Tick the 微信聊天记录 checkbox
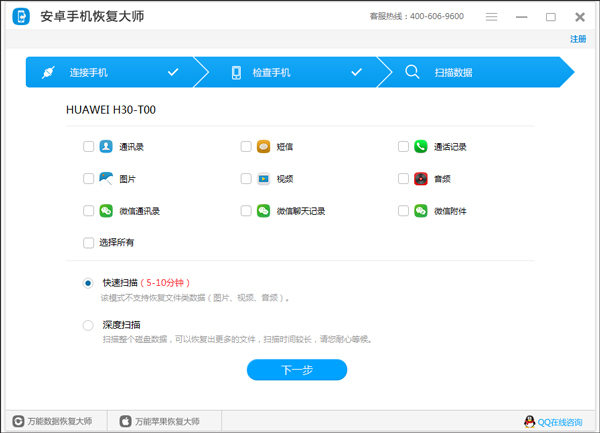The height and width of the screenshot is (433, 600). (246, 212)
